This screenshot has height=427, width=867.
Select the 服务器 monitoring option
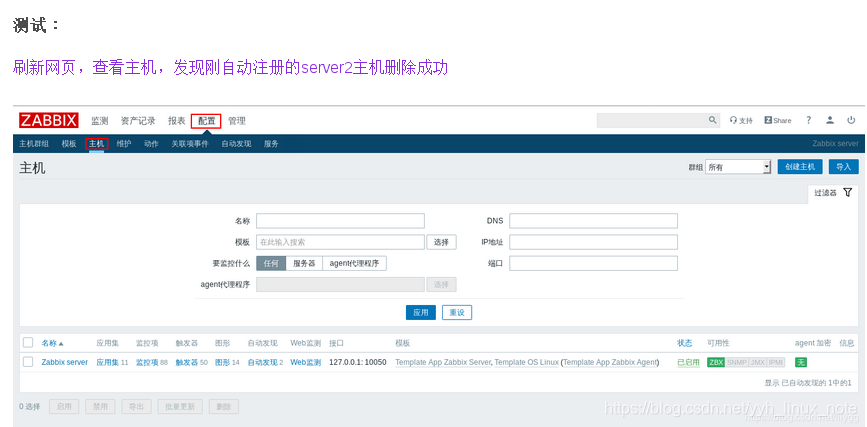(x=304, y=263)
